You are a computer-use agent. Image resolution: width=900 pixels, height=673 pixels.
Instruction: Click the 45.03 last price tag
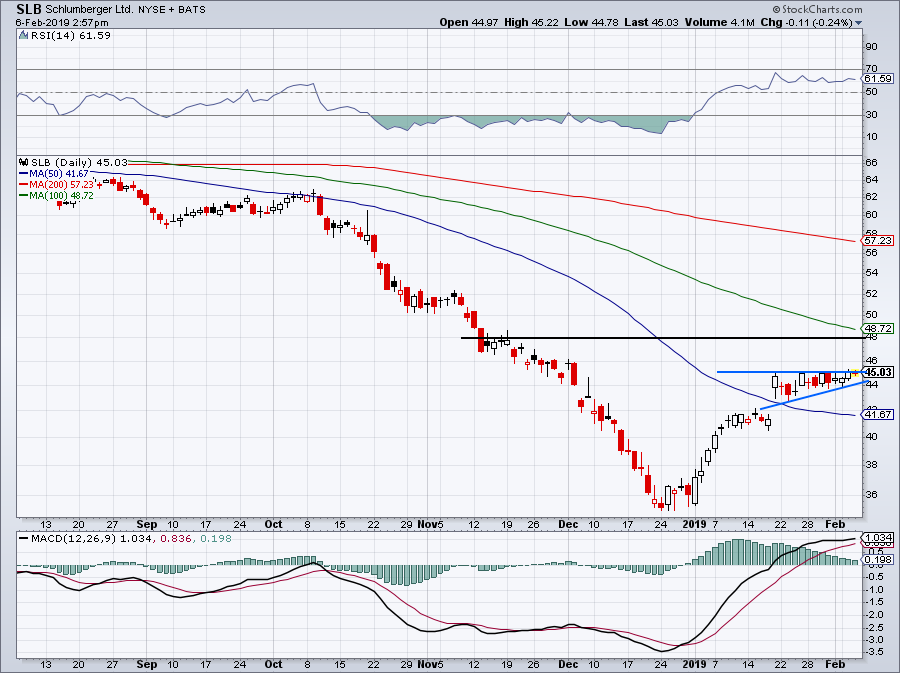pos(877,372)
